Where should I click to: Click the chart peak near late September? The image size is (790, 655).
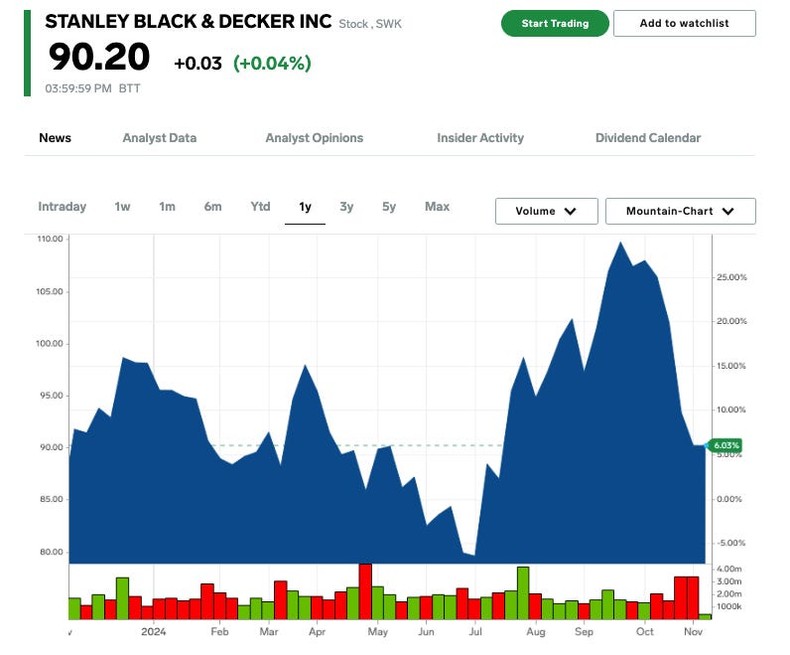[x=621, y=243]
